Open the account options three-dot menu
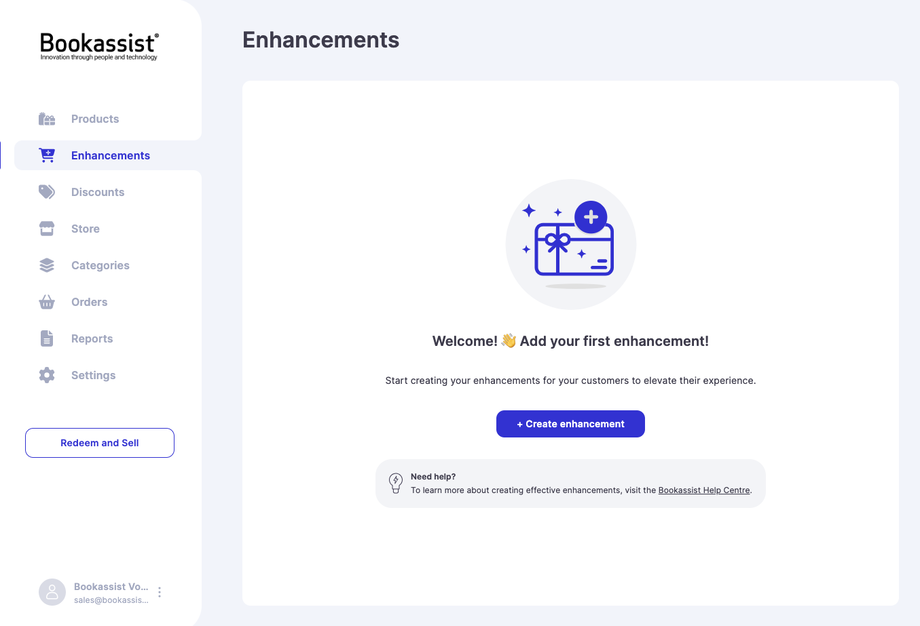920x626 pixels. 160,592
